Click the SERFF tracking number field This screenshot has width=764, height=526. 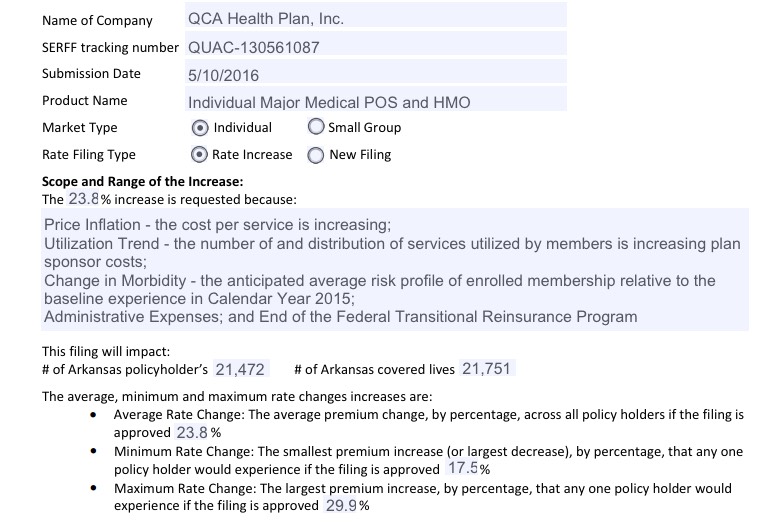click(x=375, y=47)
